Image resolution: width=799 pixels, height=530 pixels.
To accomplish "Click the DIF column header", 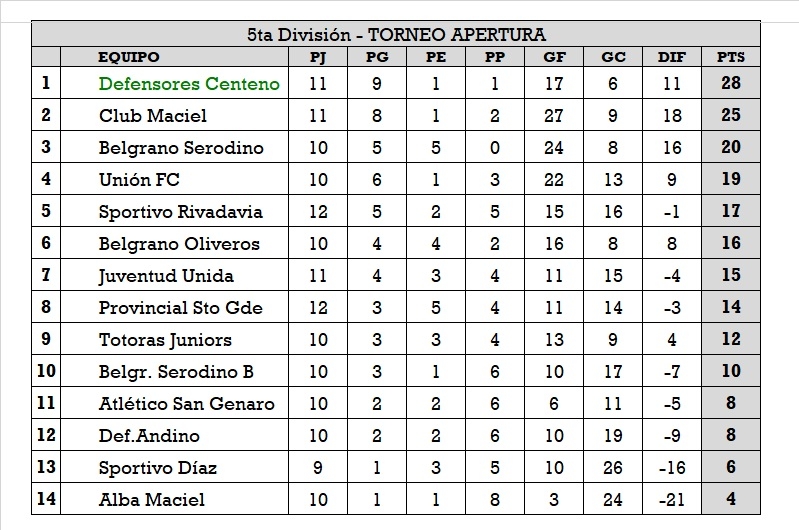I will (672, 57).
